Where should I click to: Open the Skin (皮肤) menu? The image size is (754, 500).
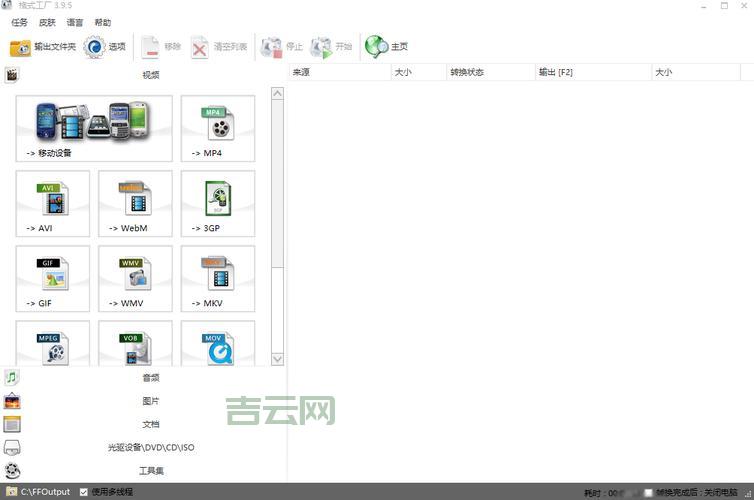47,23
